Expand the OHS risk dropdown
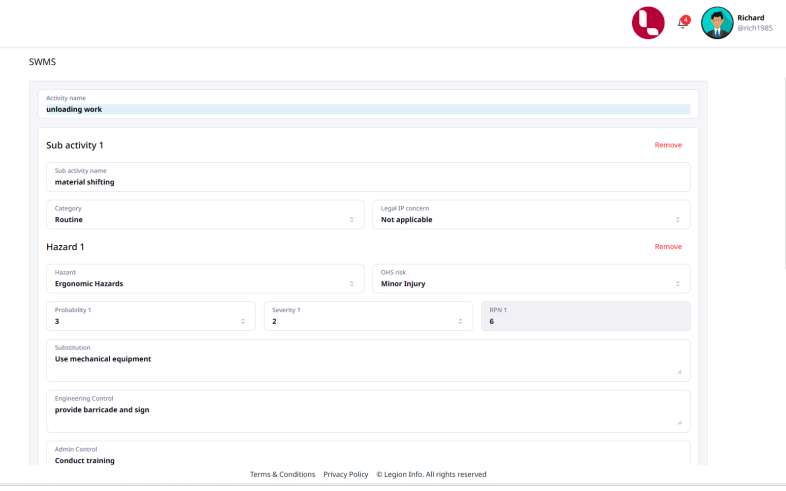Image resolution: width=786 pixels, height=491 pixels. tap(531, 279)
